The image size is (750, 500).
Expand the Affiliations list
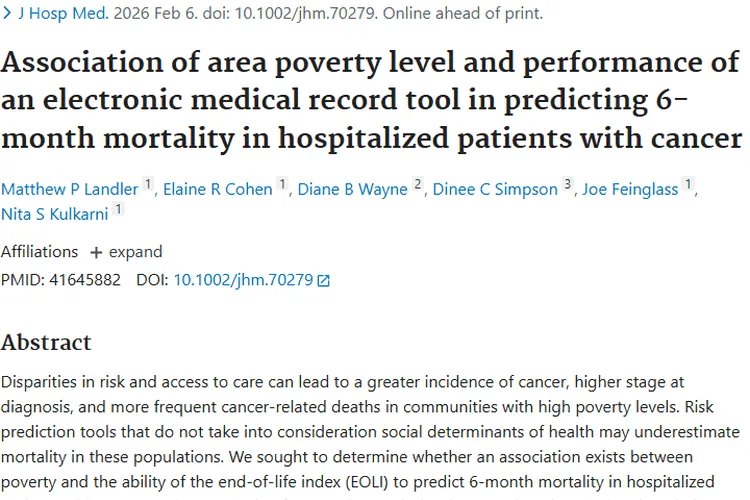point(126,251)
